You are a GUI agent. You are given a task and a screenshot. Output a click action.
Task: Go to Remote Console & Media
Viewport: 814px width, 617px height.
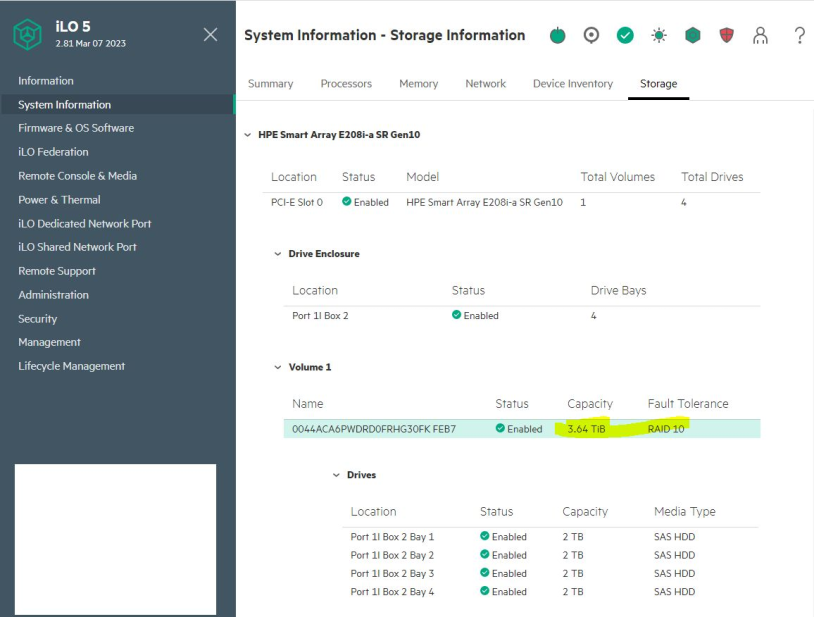pos(77,176)
